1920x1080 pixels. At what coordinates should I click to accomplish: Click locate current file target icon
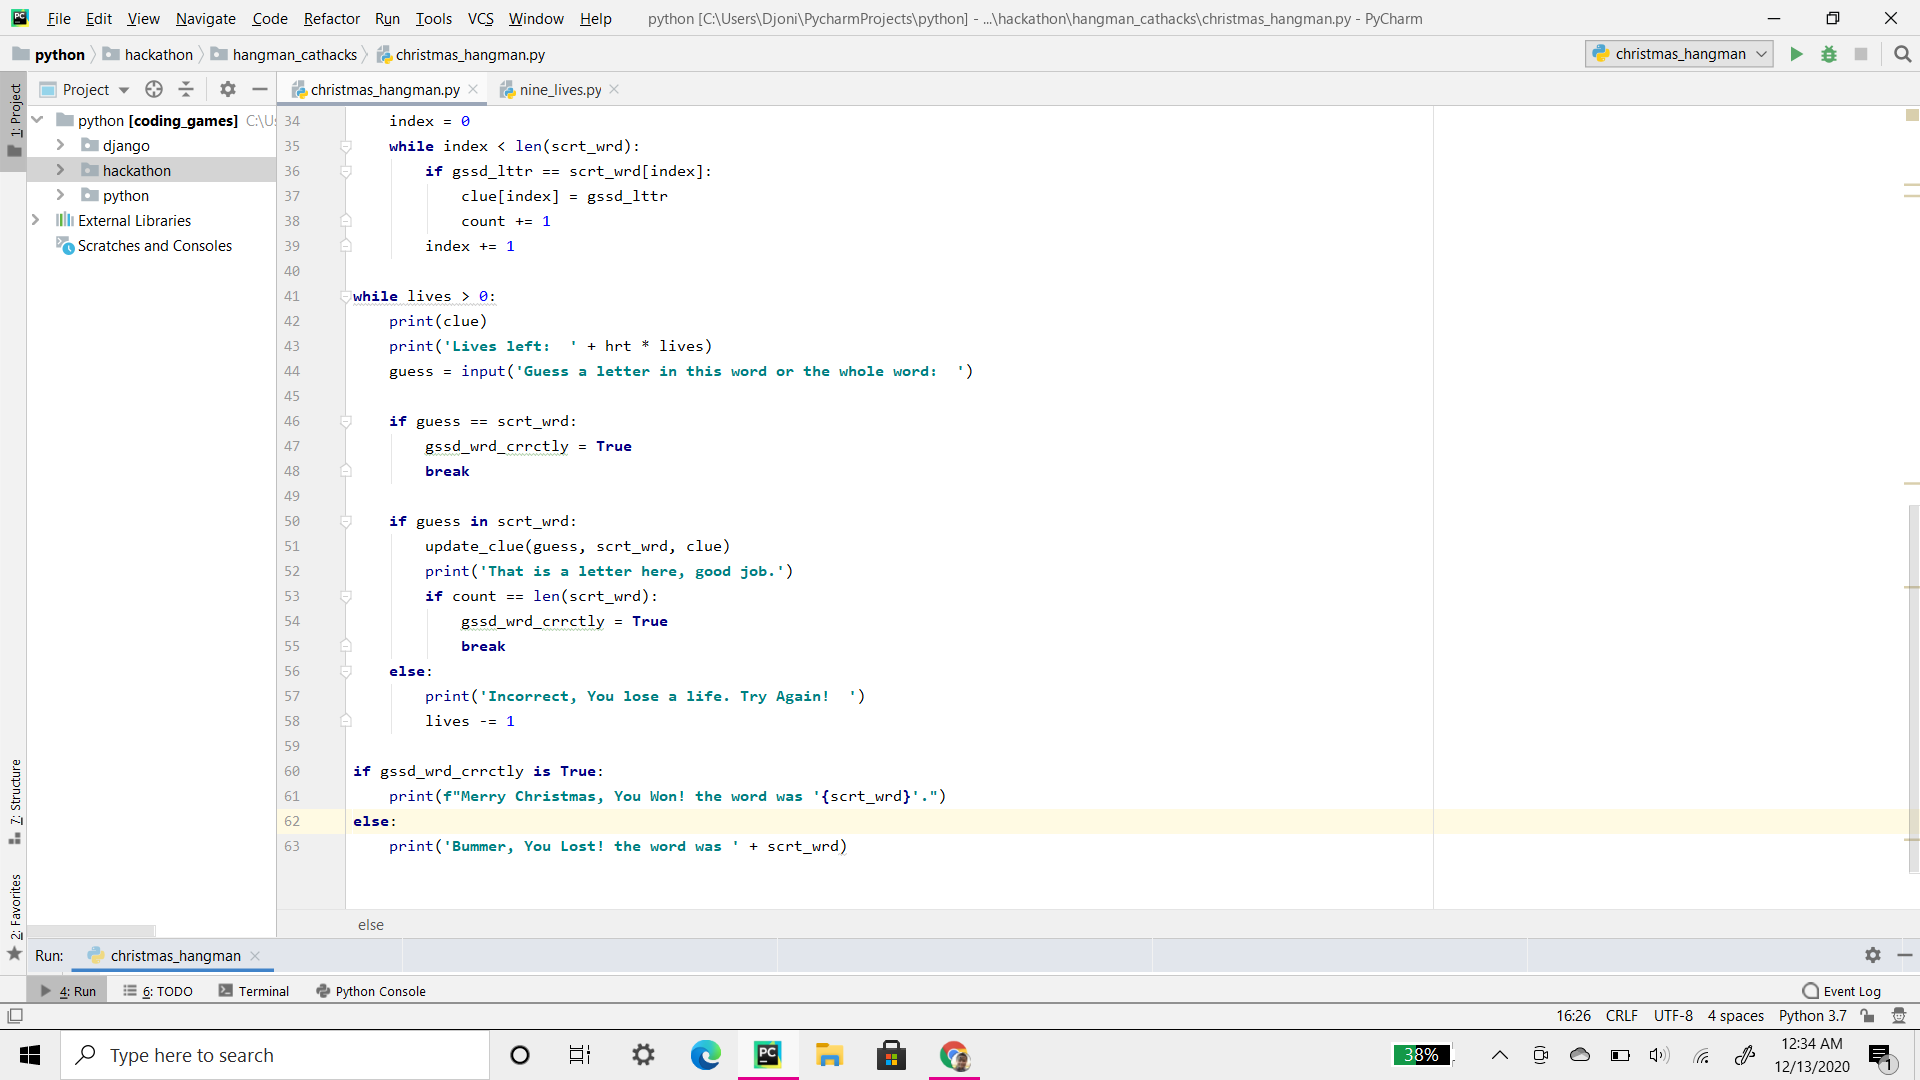[154, 89]
